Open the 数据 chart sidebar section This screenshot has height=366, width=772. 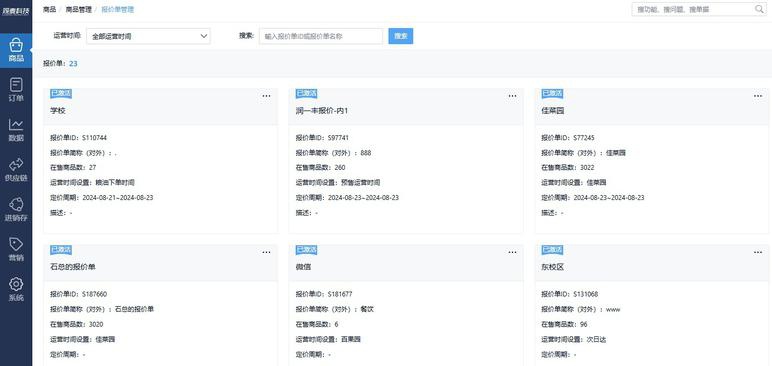click(16, 130)
